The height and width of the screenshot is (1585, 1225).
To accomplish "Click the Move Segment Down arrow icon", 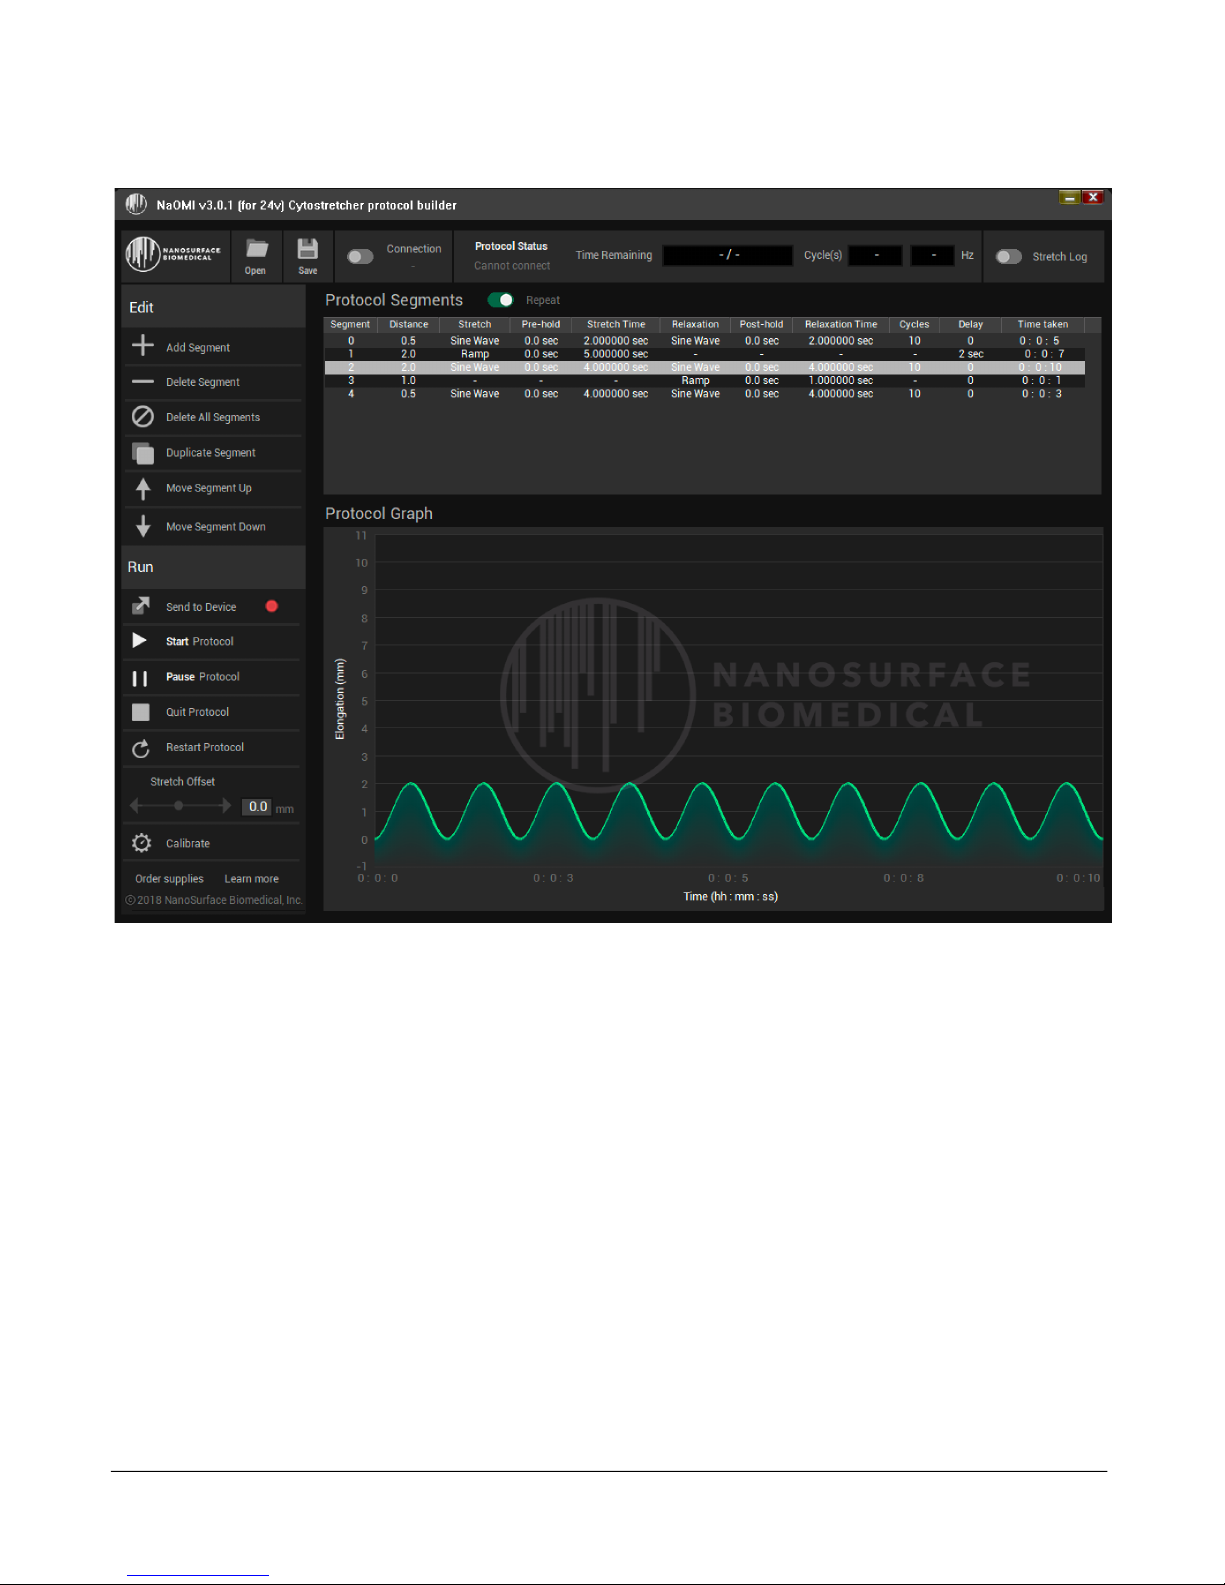I will pyautogui.click(x=143, y=526).
